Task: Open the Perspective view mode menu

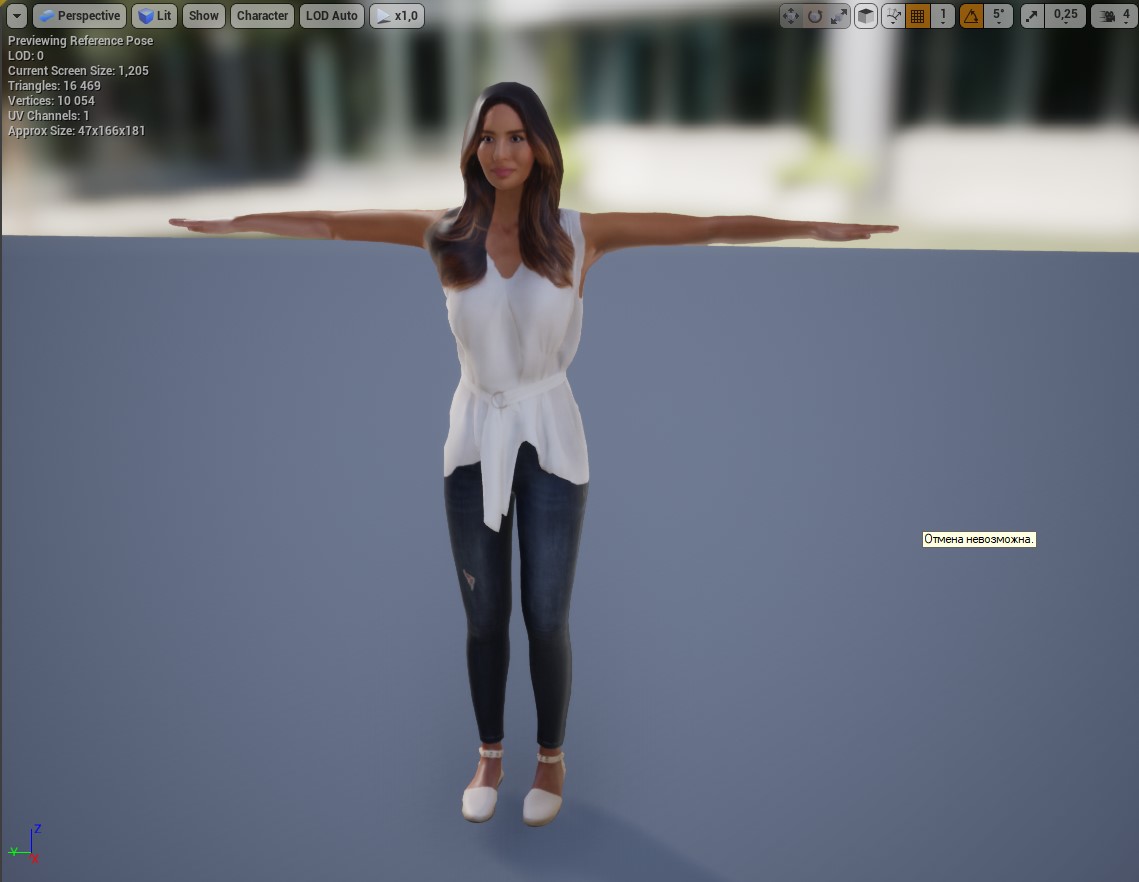Action: point(80,15)
